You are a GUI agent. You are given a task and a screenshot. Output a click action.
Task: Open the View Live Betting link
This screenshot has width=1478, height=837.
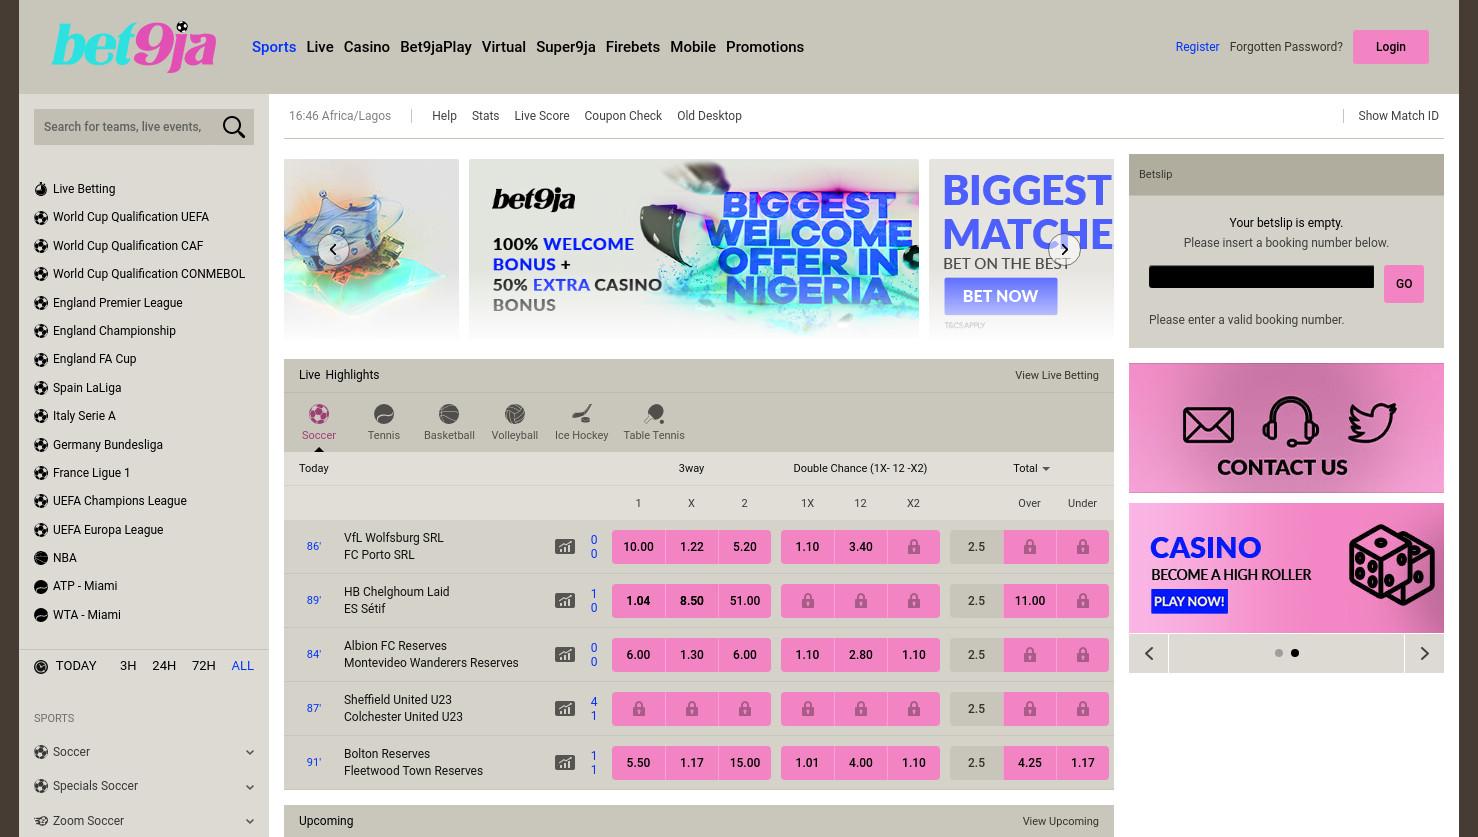pos(1057,376)
